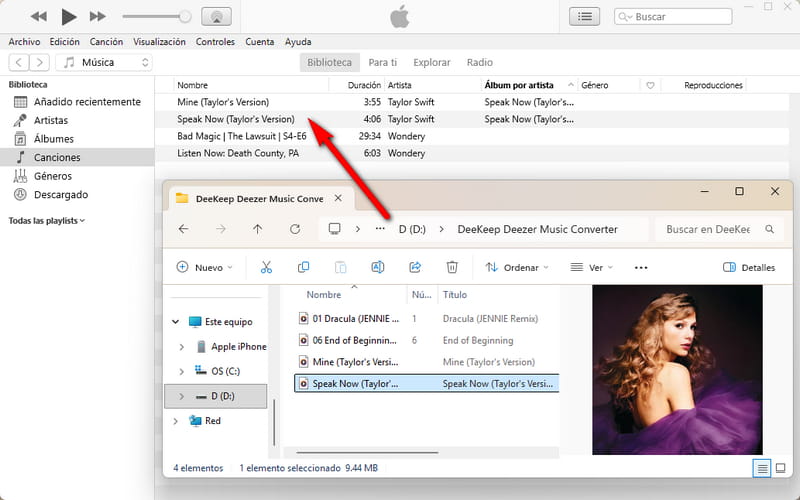Expand the Todas las playlists section
The width and height of the screenshot is (800, 500).
point(46,221)
